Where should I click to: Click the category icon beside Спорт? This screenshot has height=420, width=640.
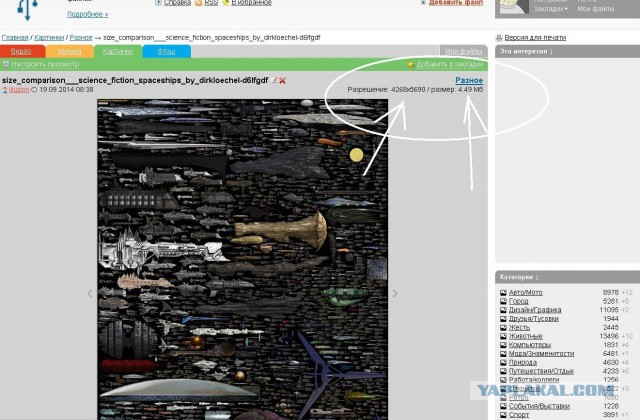click(503, 415)
